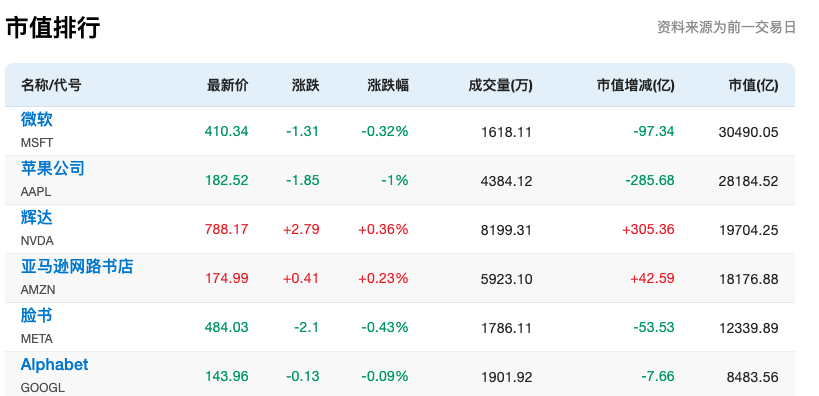This screenshot has height=396, width=819.
Task: Open the 脸书 META stock link
Action: pos(37,316)
